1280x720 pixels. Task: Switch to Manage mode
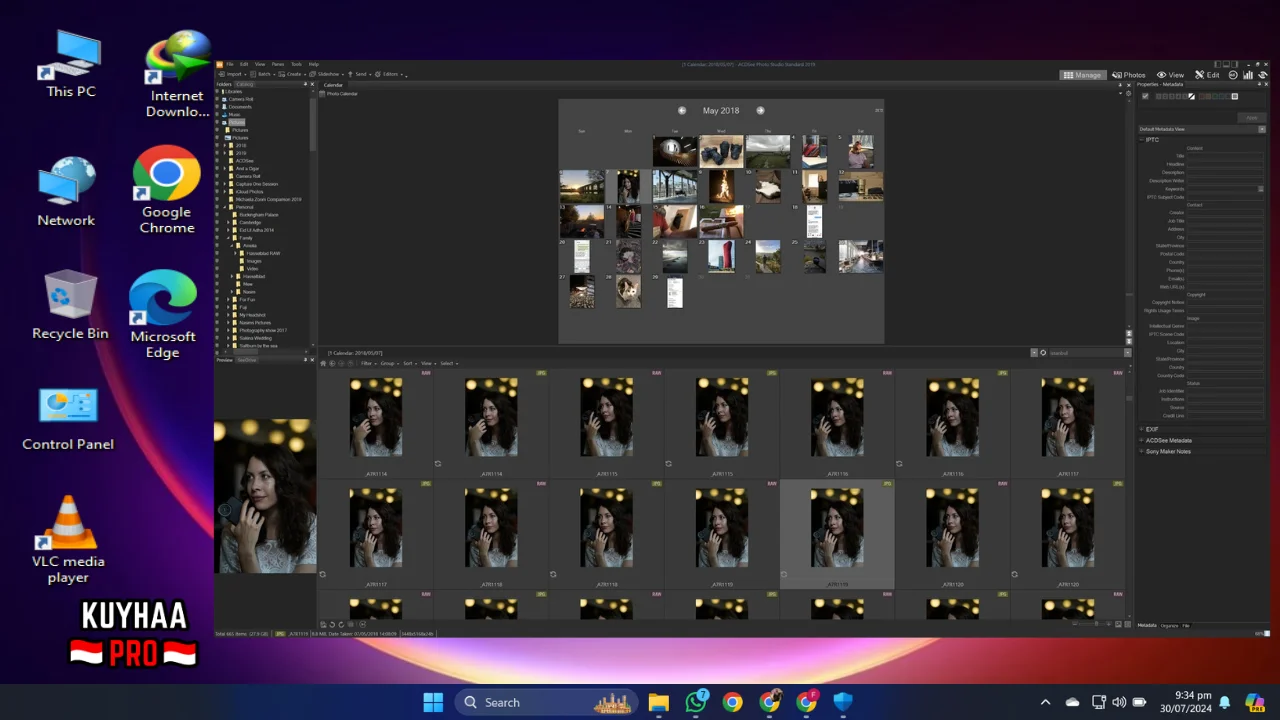[x=1082, y=75]
